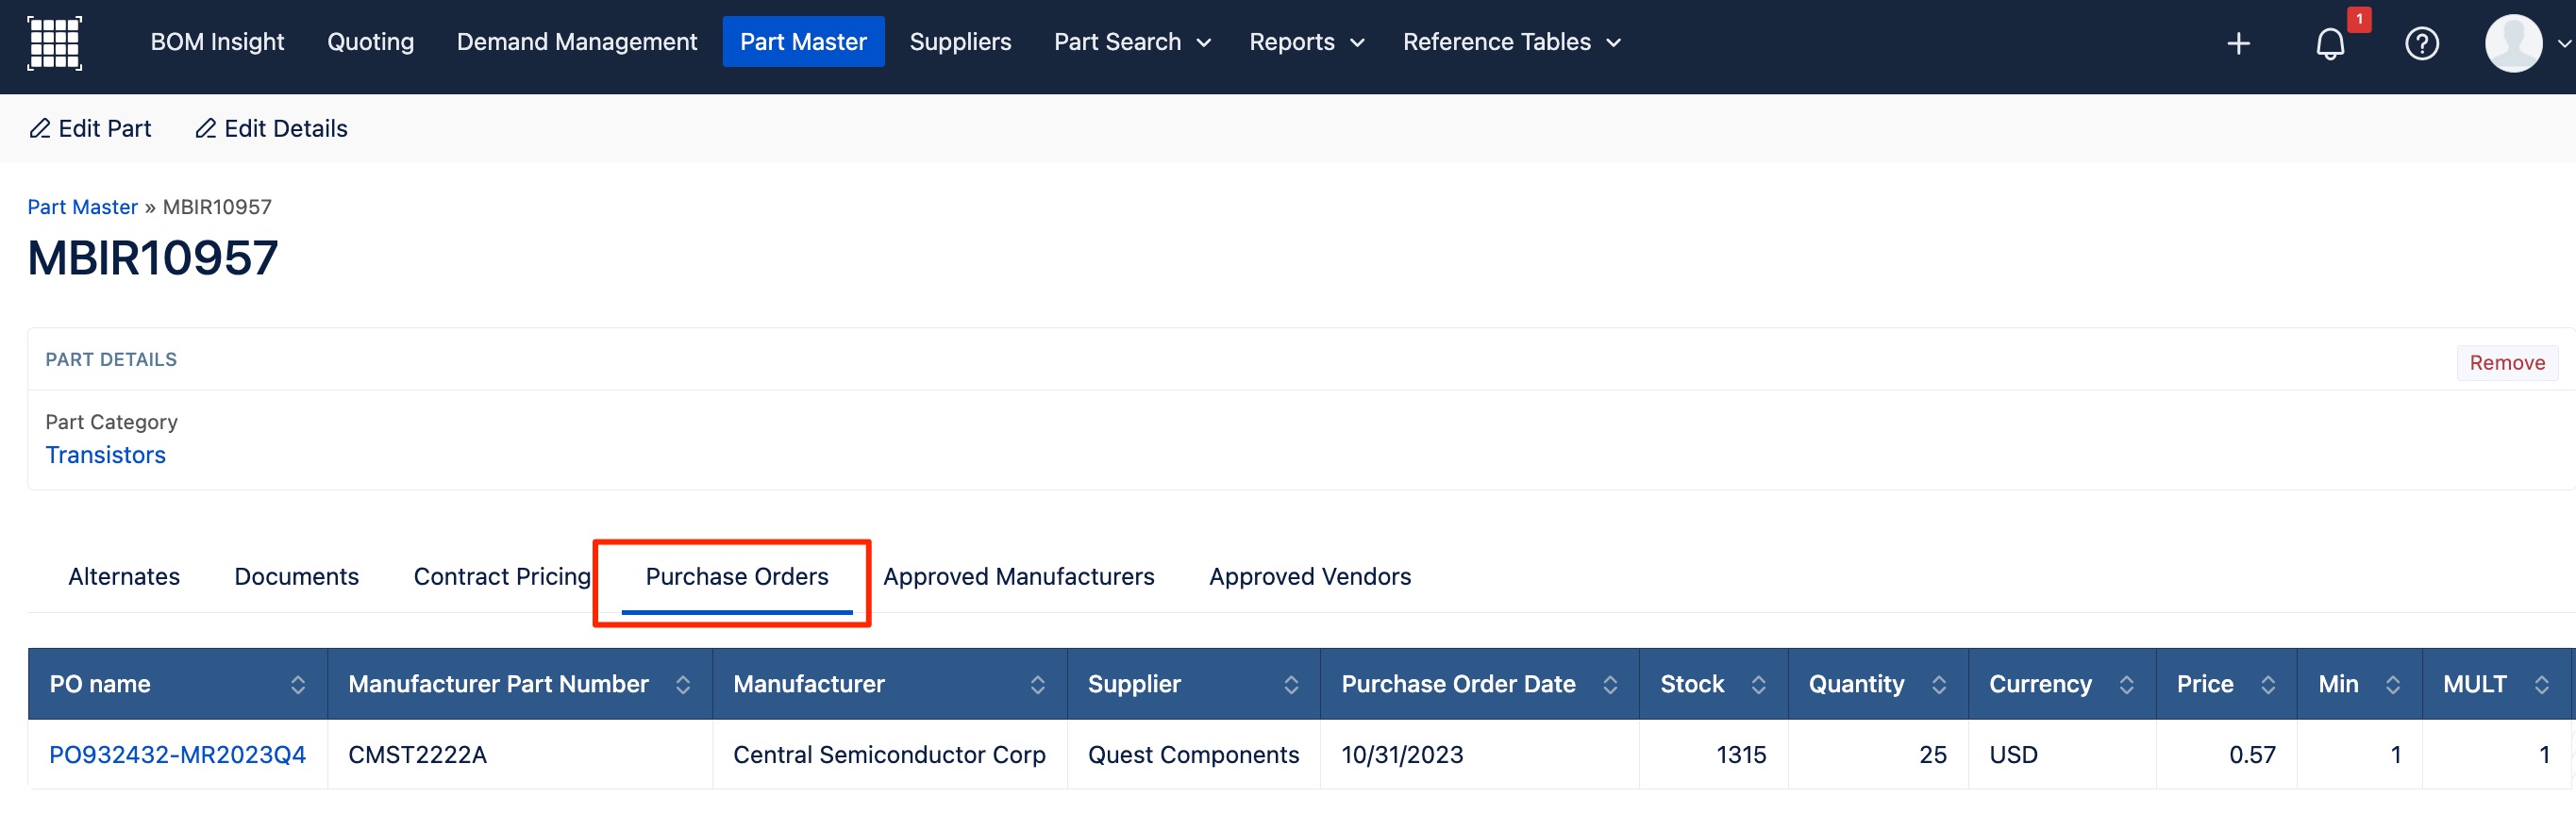The height and width of the screenshot is (830, 2576).
Task: Click the grid logo icon
Action: 54,43
